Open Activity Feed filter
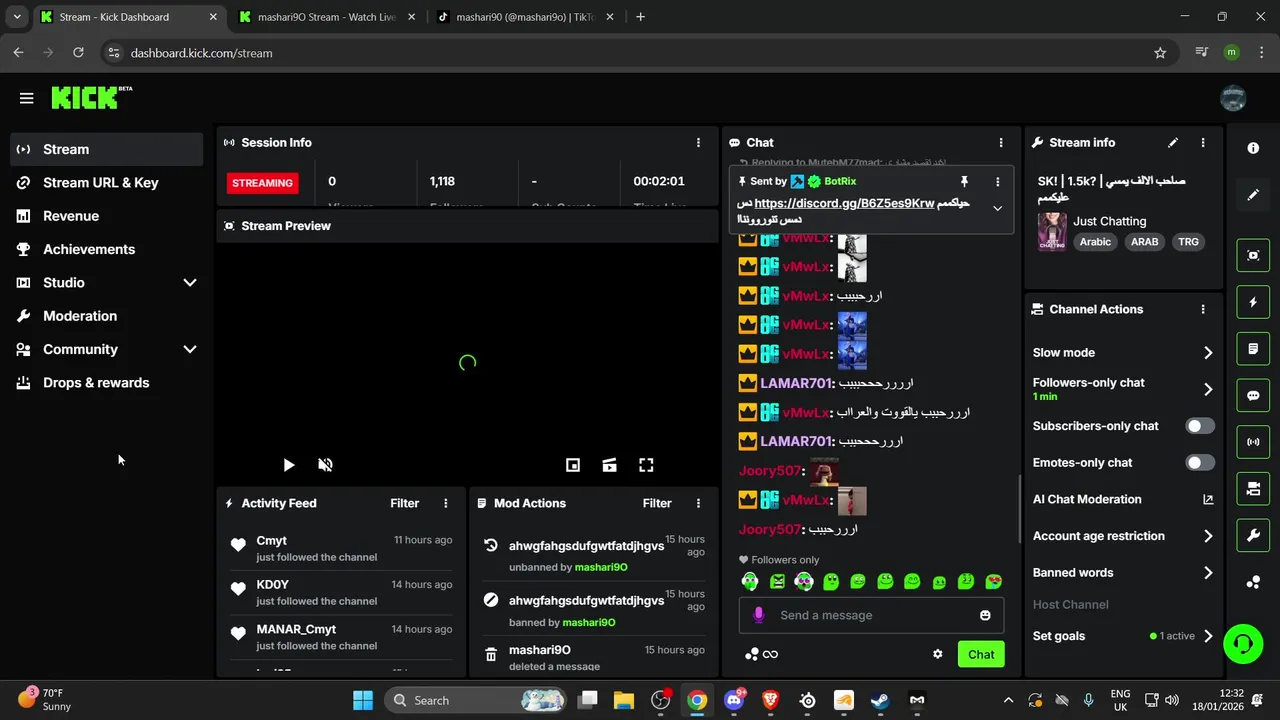Screen dimensions: 1280x720 tap(405, 503)
